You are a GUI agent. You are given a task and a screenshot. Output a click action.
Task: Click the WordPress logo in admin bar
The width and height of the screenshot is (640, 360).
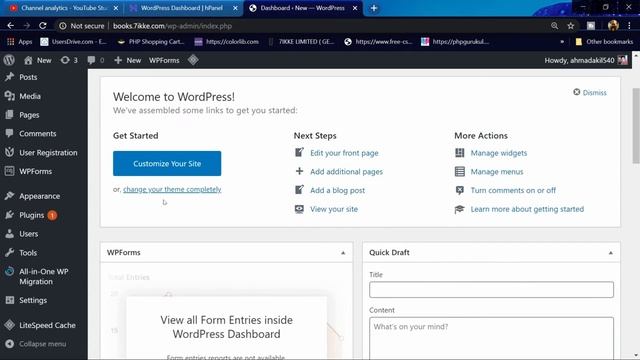(x=9, y=60)
